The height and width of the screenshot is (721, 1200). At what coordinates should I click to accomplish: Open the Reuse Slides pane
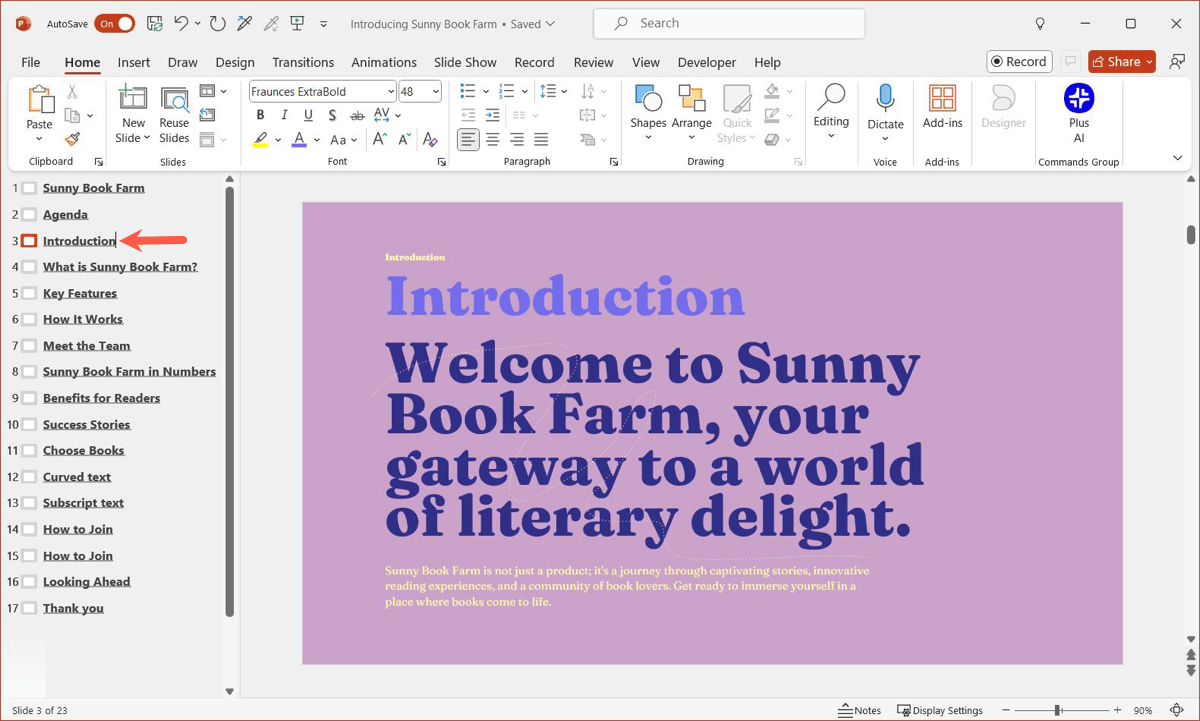[174, 116]
